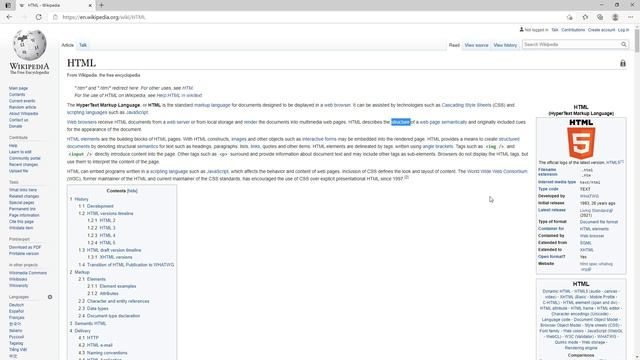
Task: Jump to 1.1 Development in Contents
Action: (x=100, y=207)
